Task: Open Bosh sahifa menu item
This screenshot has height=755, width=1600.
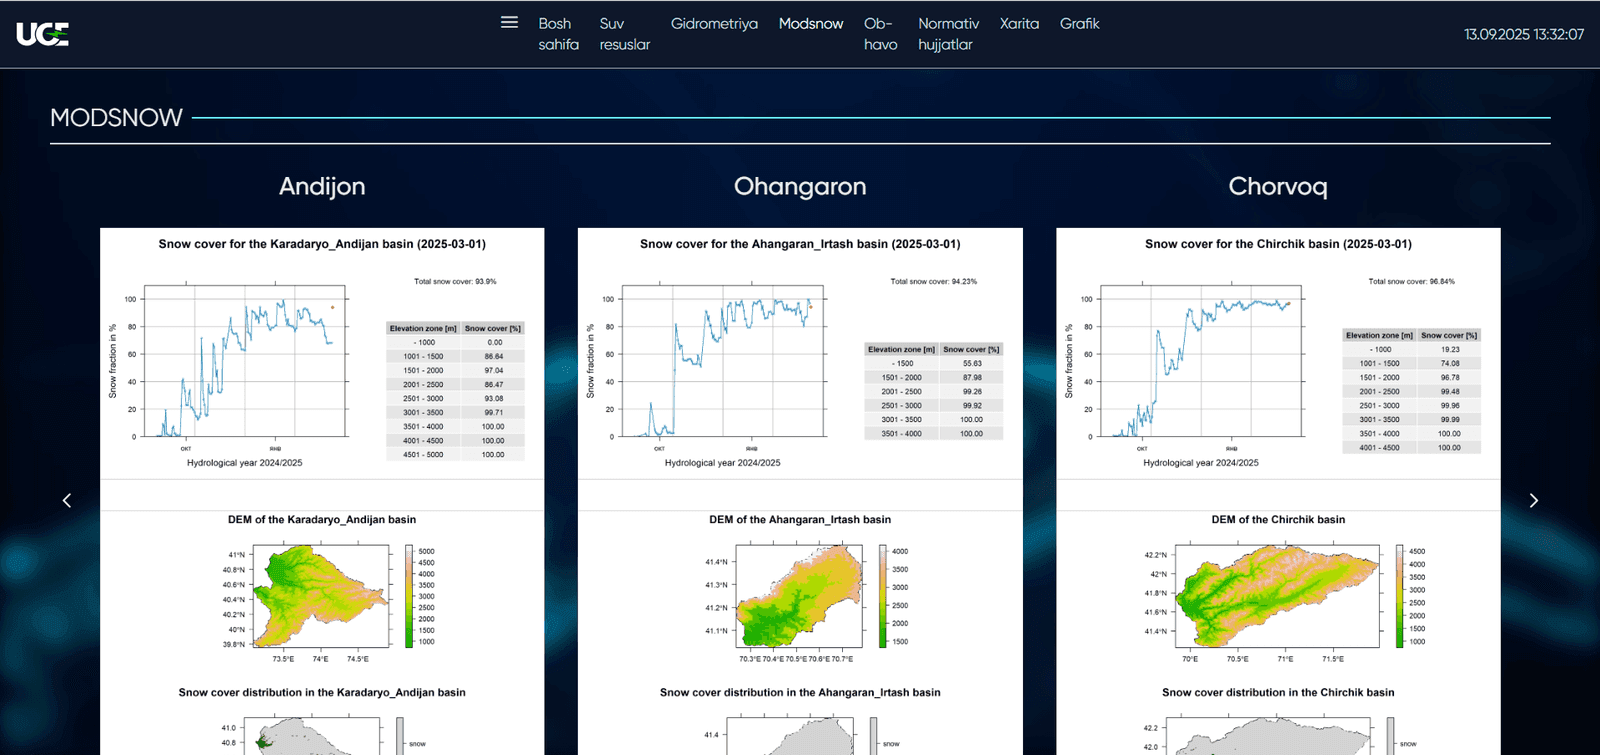Action: click(x=558, y=34)
